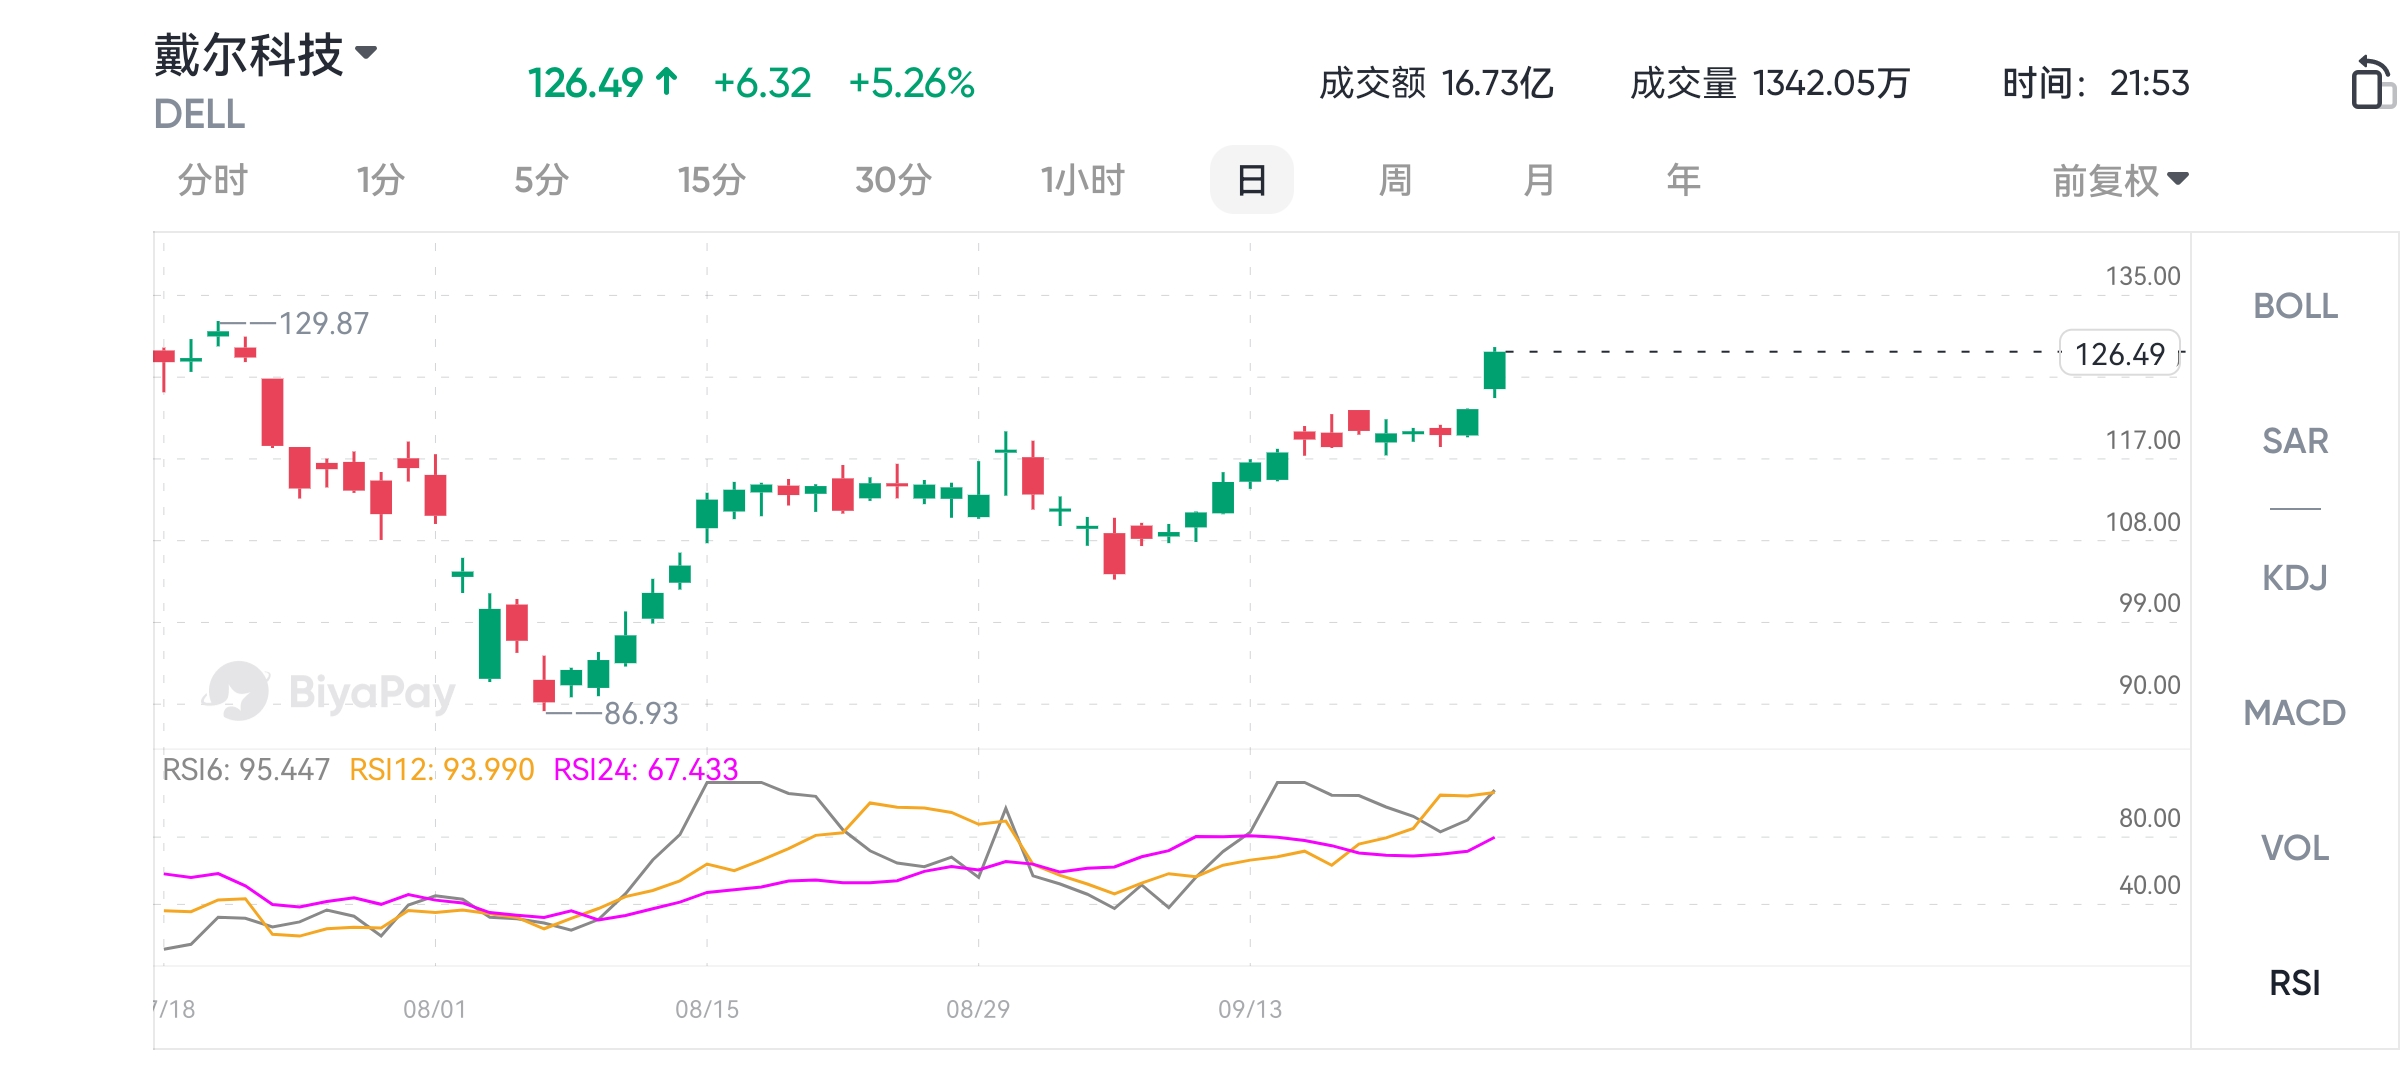
Task: Click the 08/01 date axis label
Action: pyautogui.click(x=435, y=1009)
